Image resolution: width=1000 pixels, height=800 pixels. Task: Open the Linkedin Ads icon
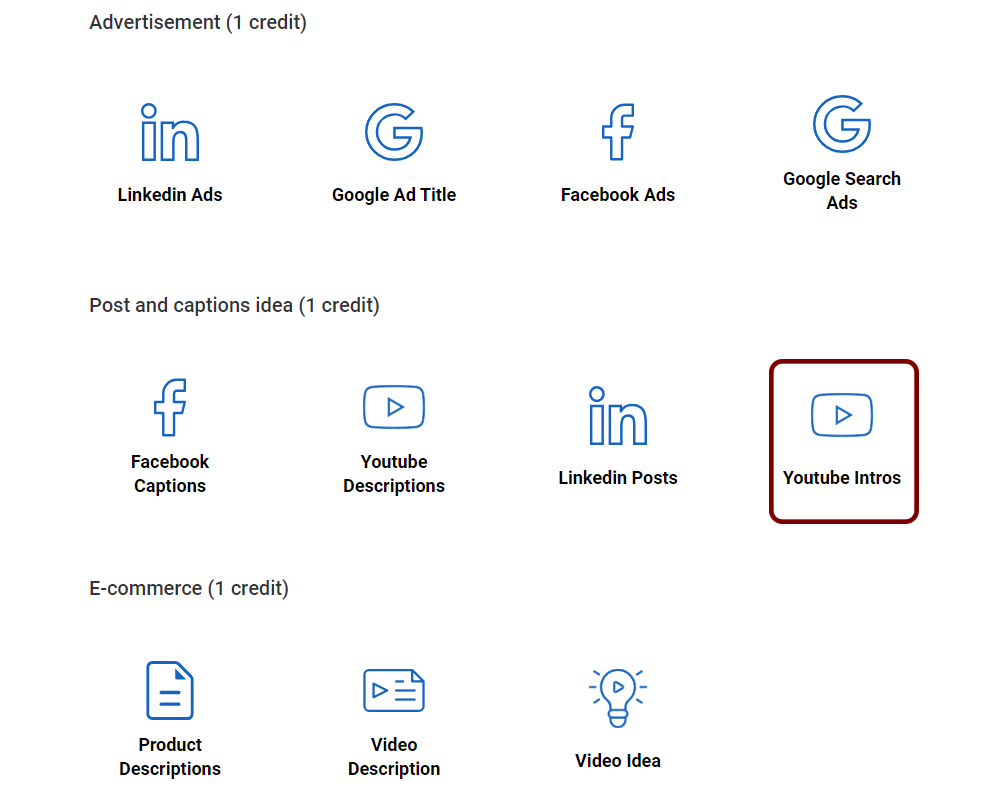tap(170, 132)
